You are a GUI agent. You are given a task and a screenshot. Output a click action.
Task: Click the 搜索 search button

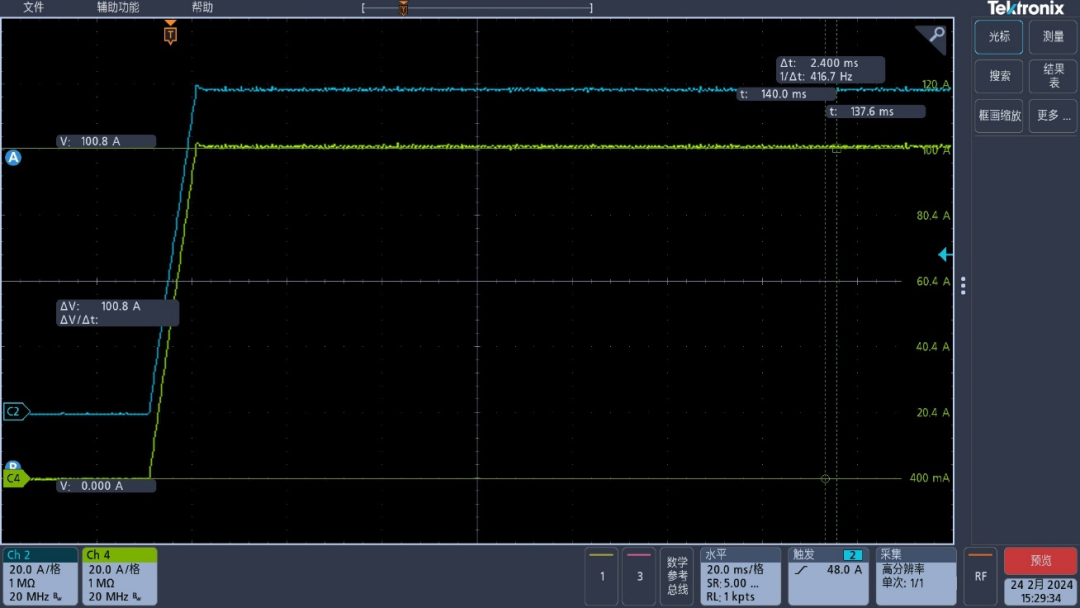coord(998,76)
